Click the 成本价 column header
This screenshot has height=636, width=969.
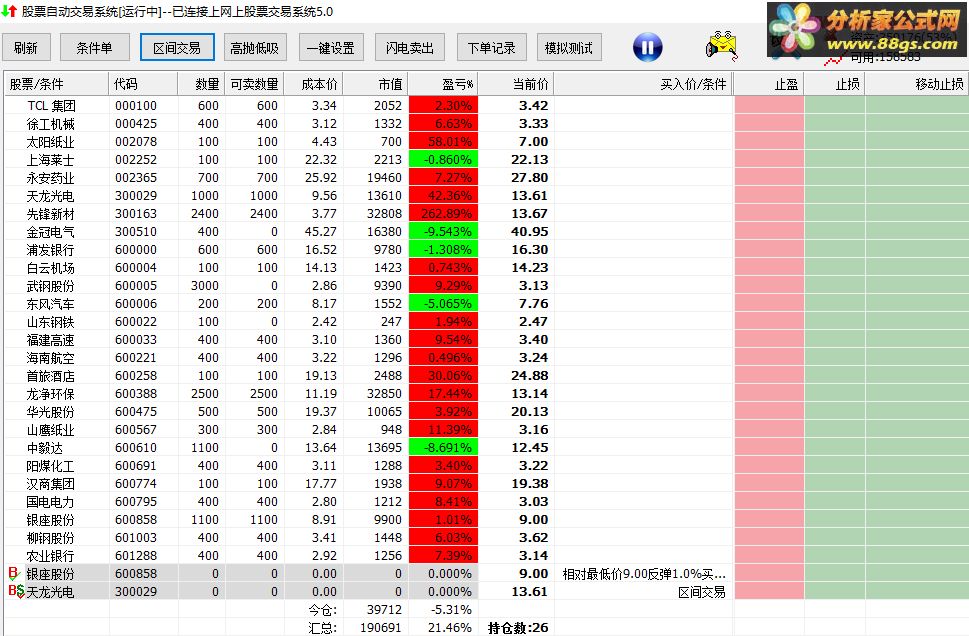coord(313,84)
